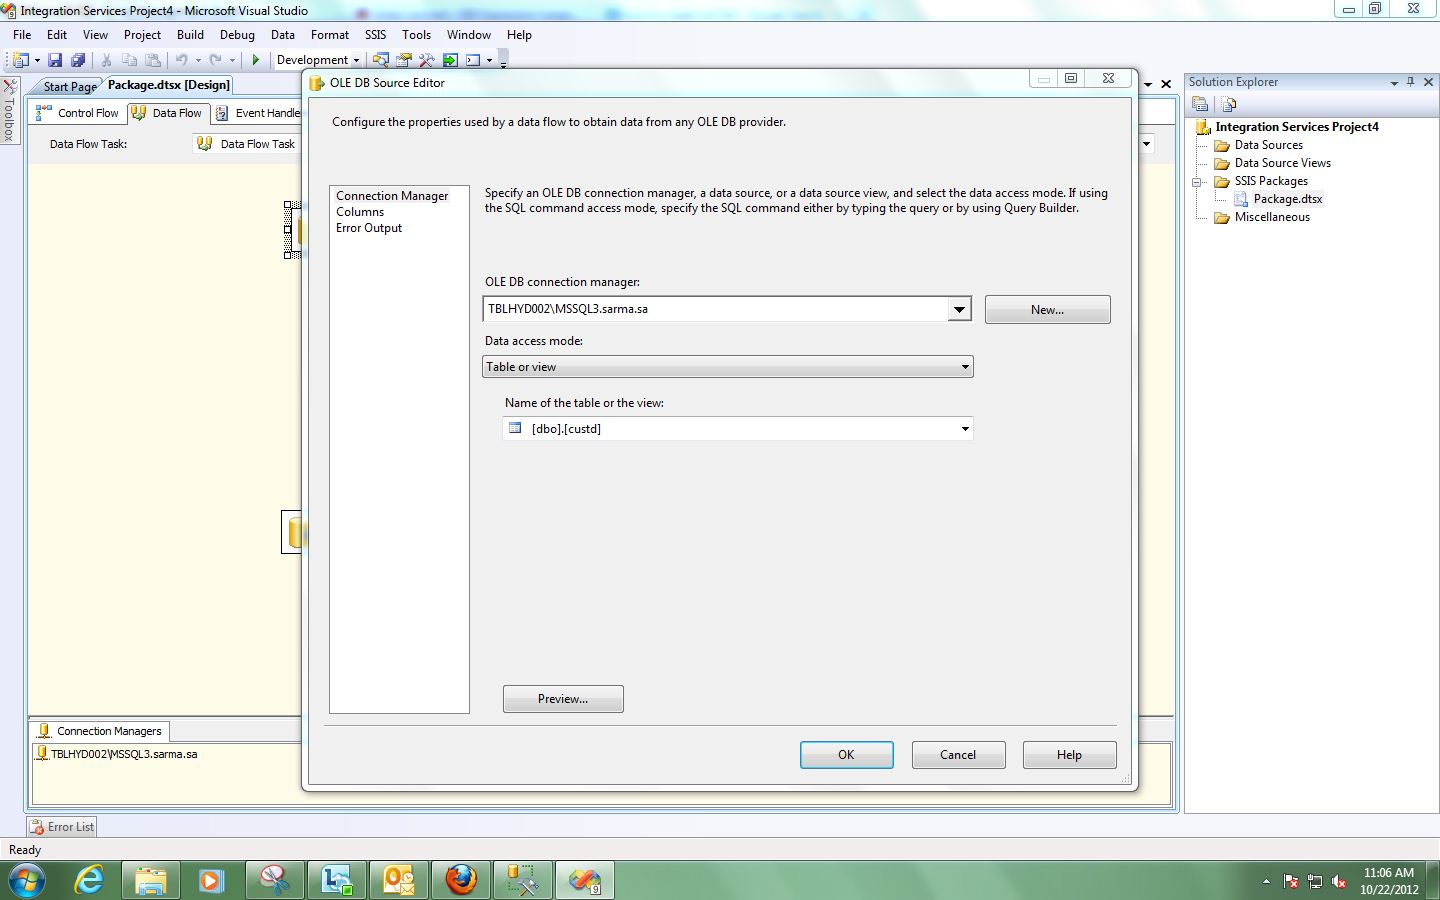Open Windows Explorer from the taskbar
This screenshot has width=1440, height=900.
151,880
